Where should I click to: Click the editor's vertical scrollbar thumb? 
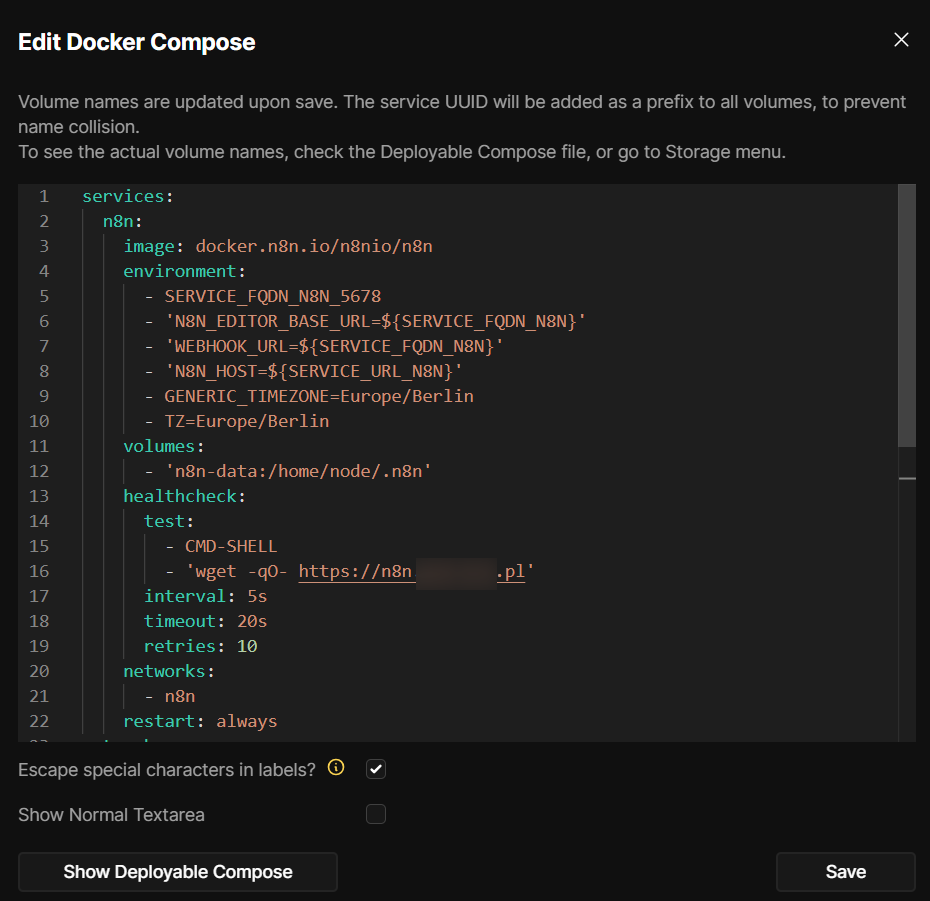pyautogui.click(x=906, y=315)
